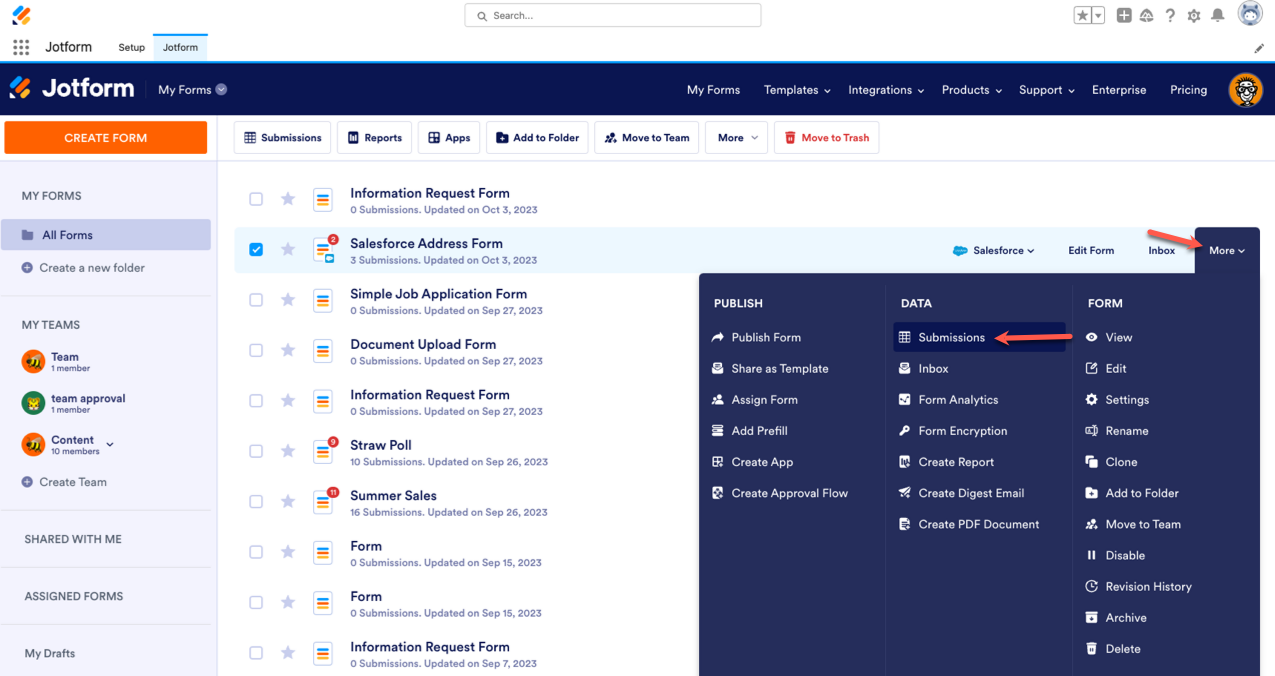
Task: Select Delete in the Form column
Action: (1113, 649)
